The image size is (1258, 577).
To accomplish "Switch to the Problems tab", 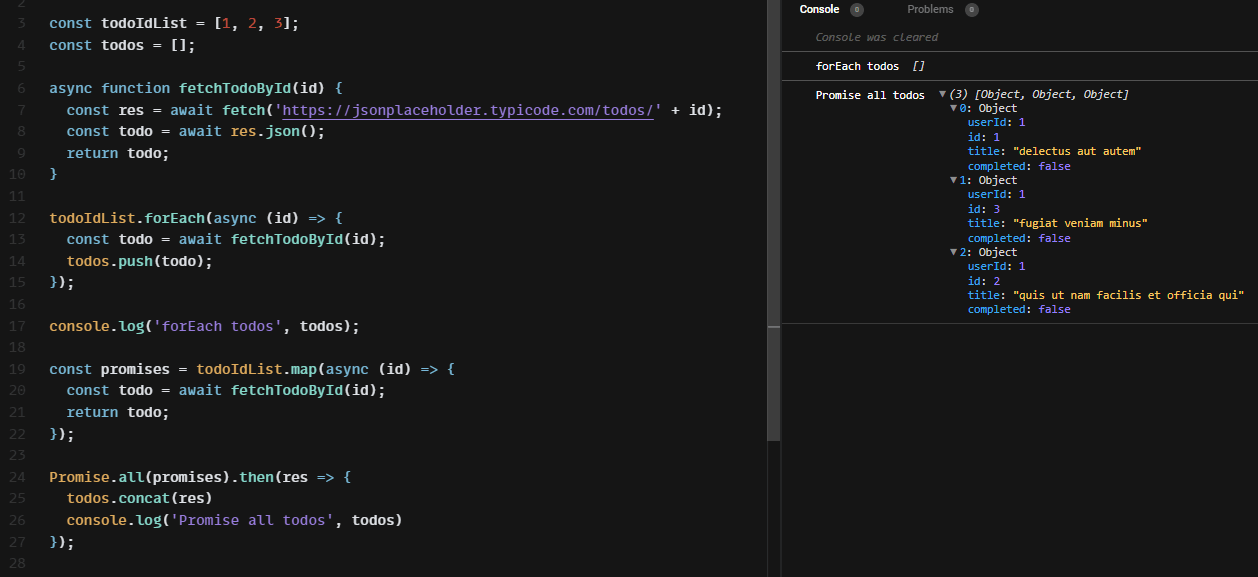I will pos(930,9).
